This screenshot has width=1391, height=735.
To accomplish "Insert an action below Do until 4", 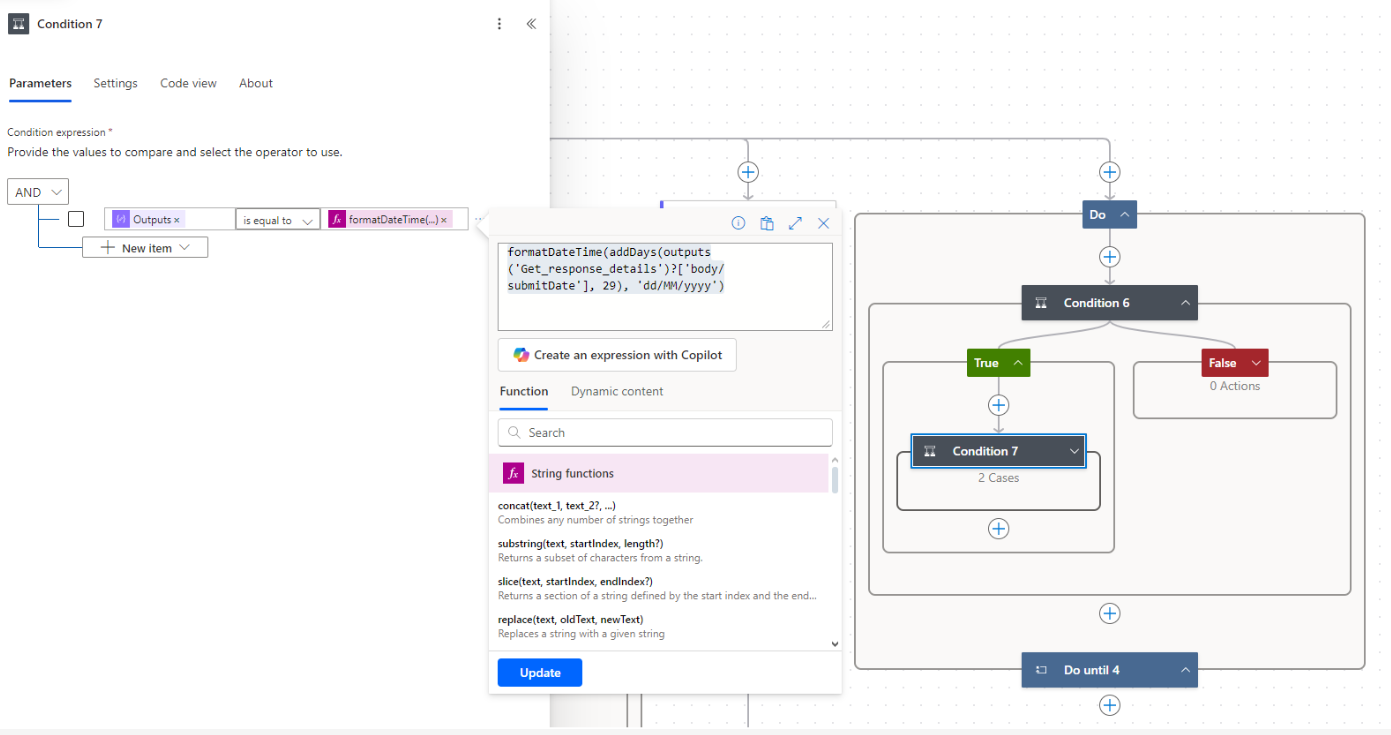I will point(1109,705).
